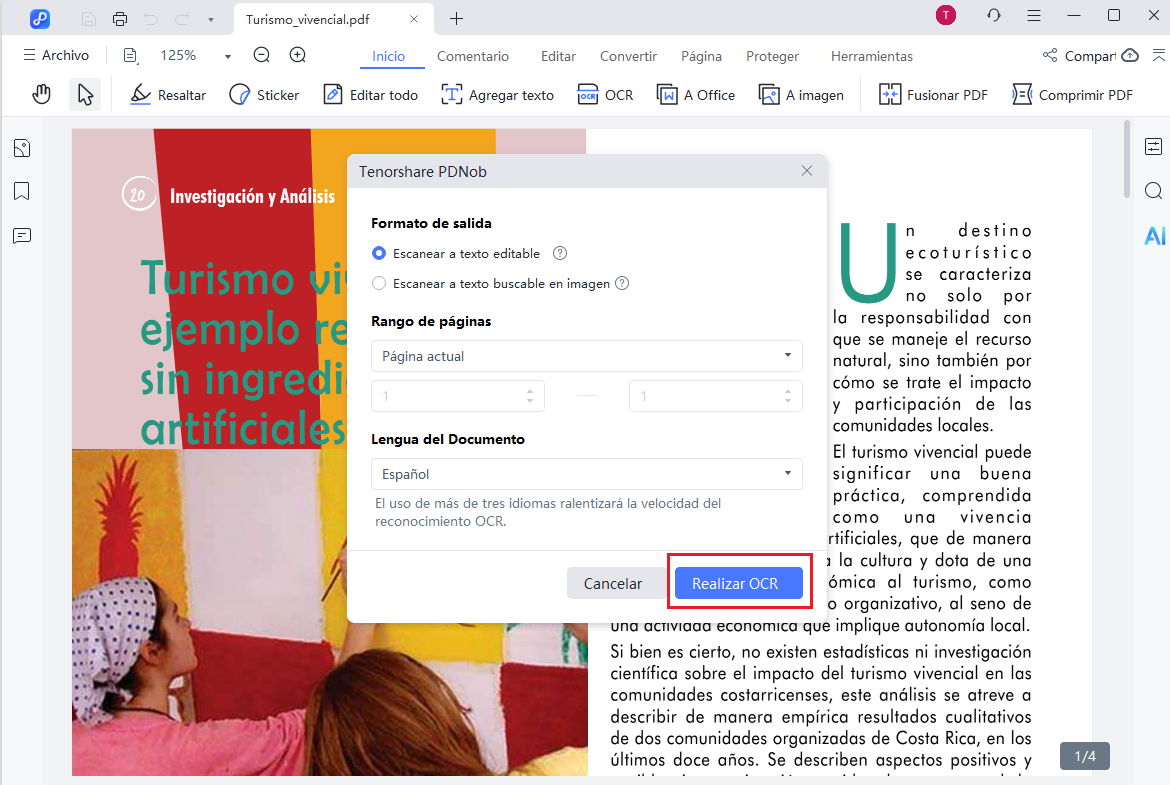Viewport: 1170px width, 785px height.
Task: Open the zoom percentage dropdown
Action: pos(227,55)
